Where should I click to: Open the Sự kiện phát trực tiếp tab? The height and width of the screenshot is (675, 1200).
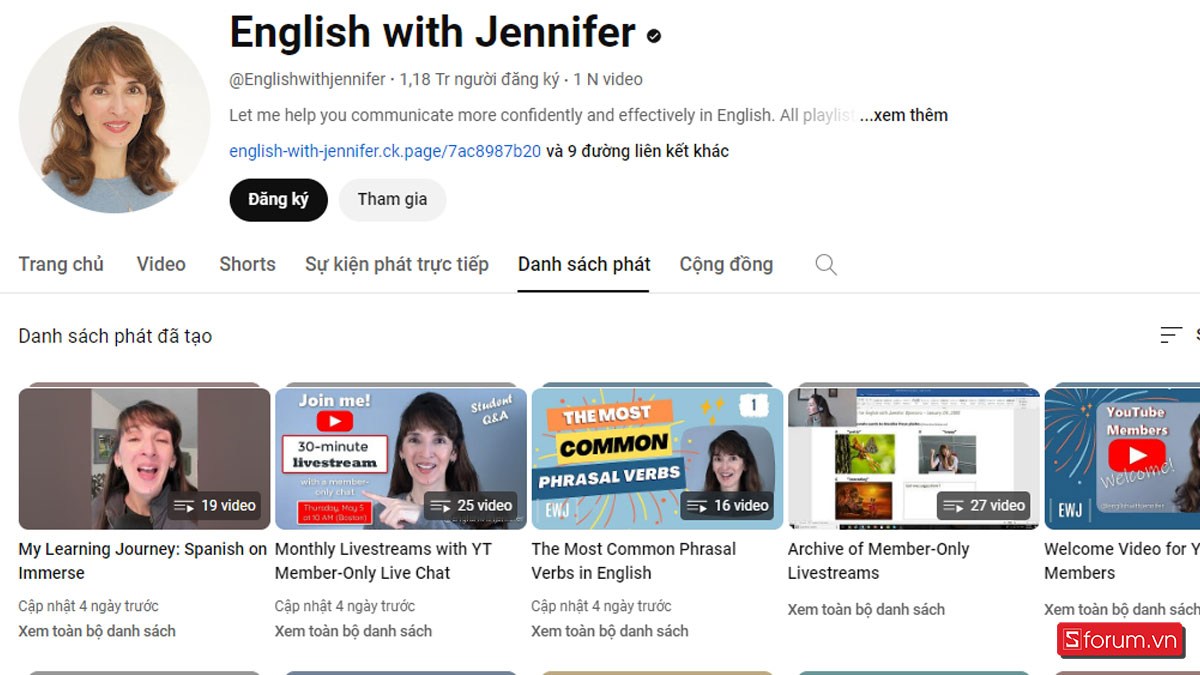397,264
